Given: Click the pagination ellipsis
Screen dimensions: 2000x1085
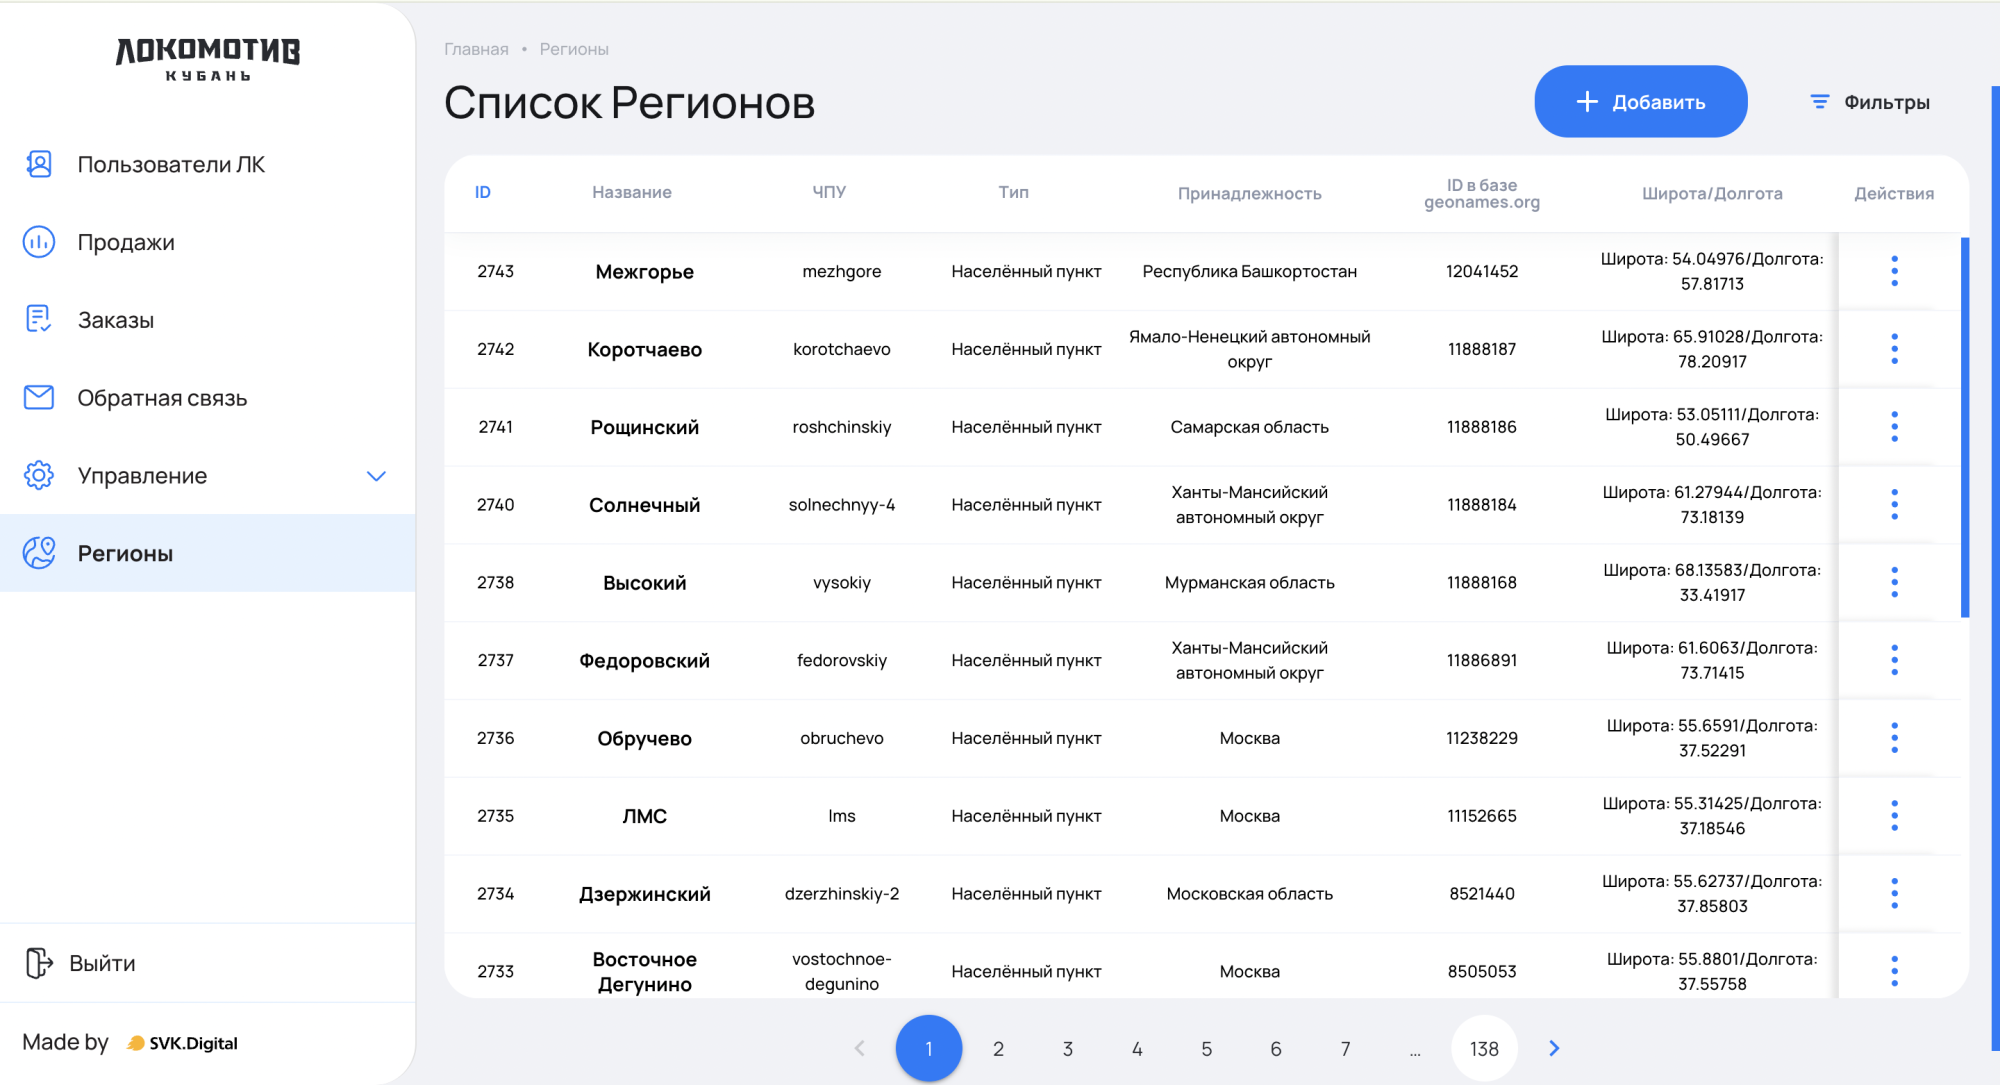Looking at the screenshot, I should point(1415,1052).
